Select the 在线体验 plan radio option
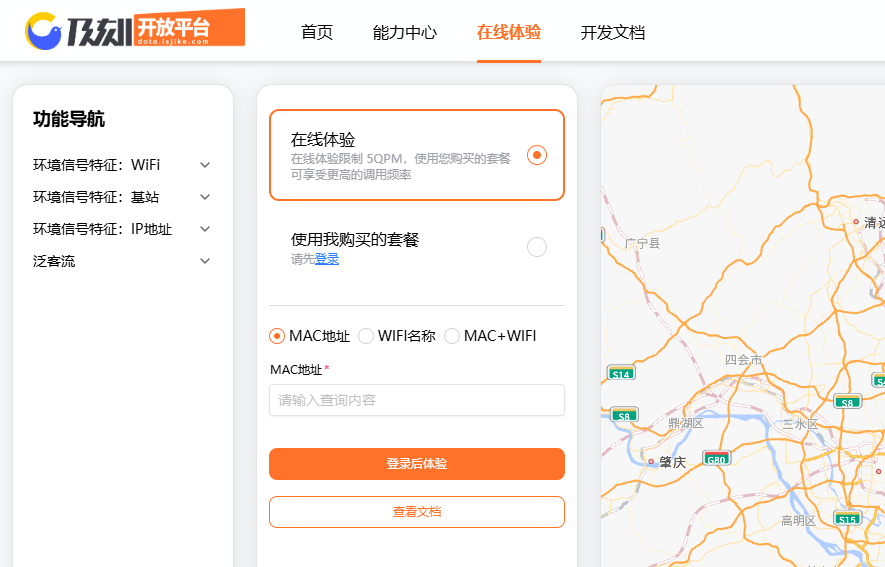The image size is (885, 567). 537,155
